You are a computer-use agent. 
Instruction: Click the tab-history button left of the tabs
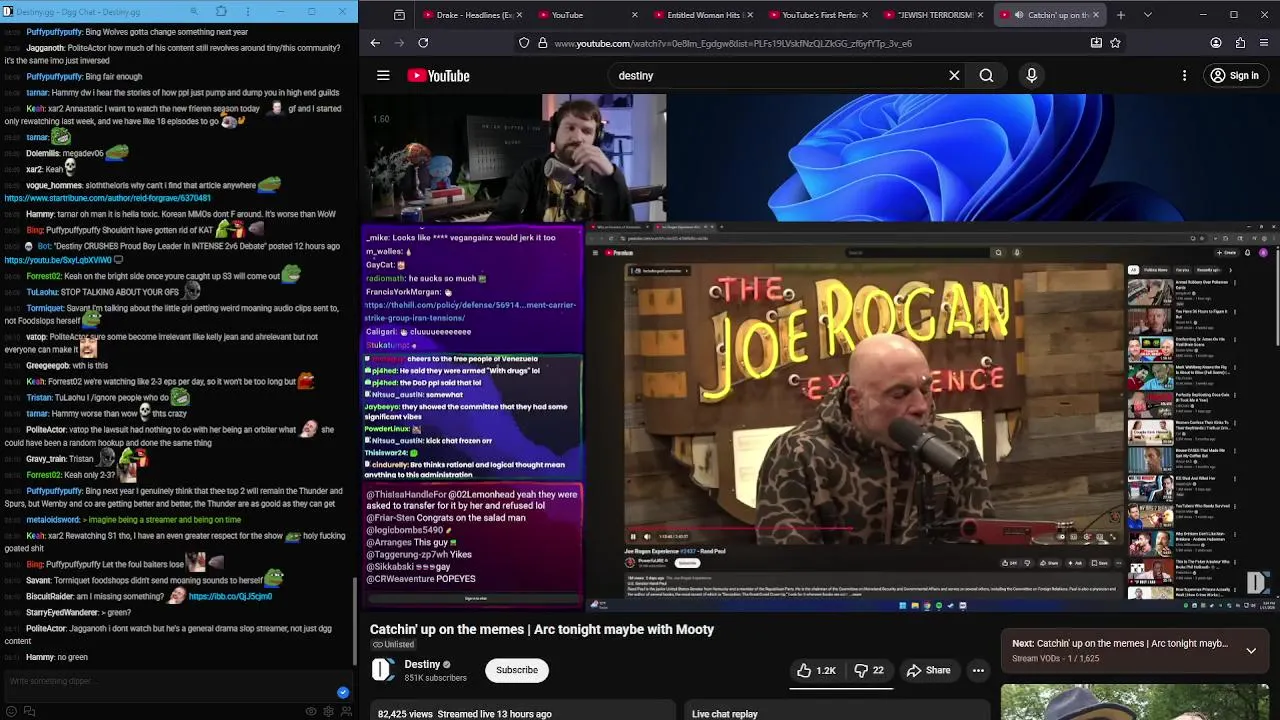[x=399, y=15]
